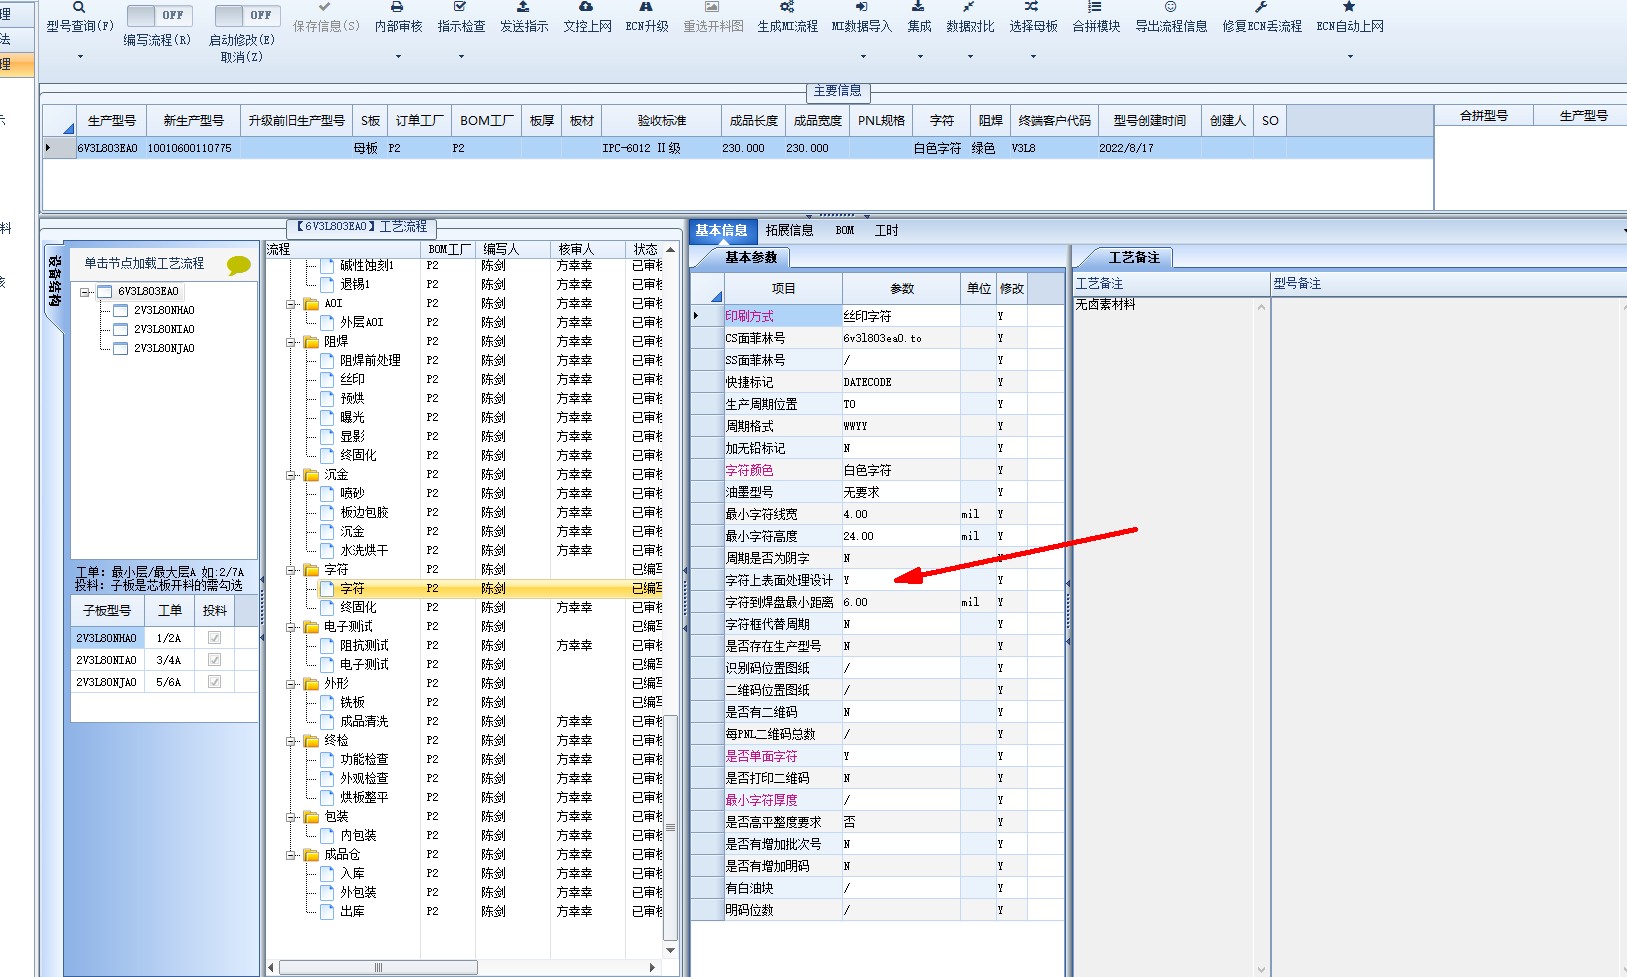Viewport: 1627px width, 977px height.
Task: Click the process tree horizontal scrollbar thumb
Action: click(x=378, y=968)
